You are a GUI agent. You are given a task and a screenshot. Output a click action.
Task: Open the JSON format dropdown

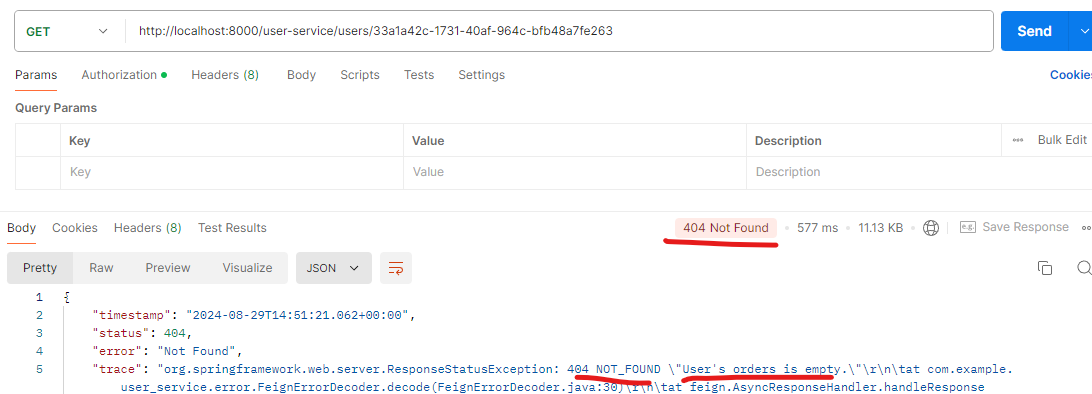pyautogui.click(x=334, y=268)
